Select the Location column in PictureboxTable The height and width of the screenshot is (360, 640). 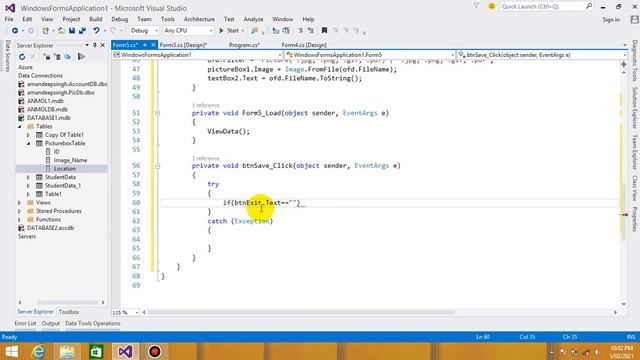click(64, 169)
